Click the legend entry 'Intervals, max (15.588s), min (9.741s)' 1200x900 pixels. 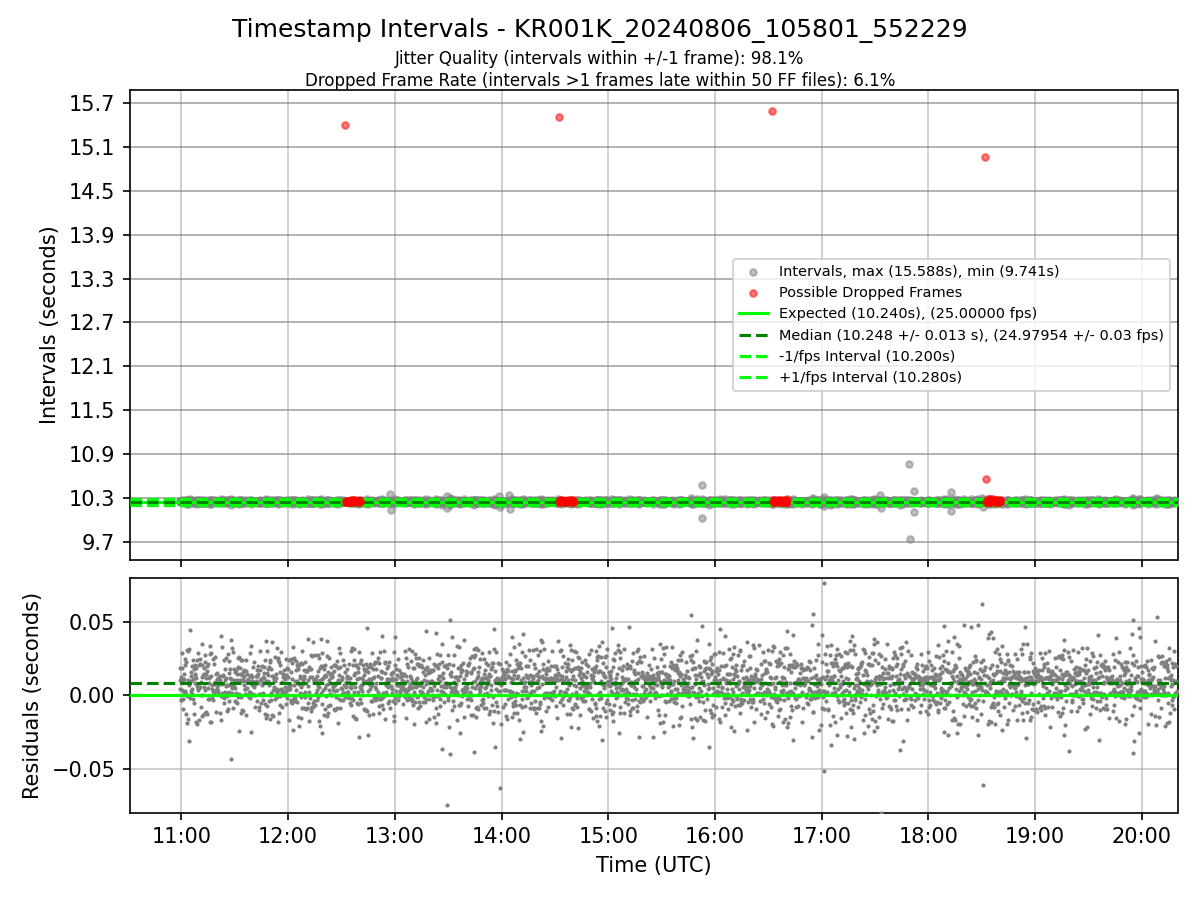(919, 271)
